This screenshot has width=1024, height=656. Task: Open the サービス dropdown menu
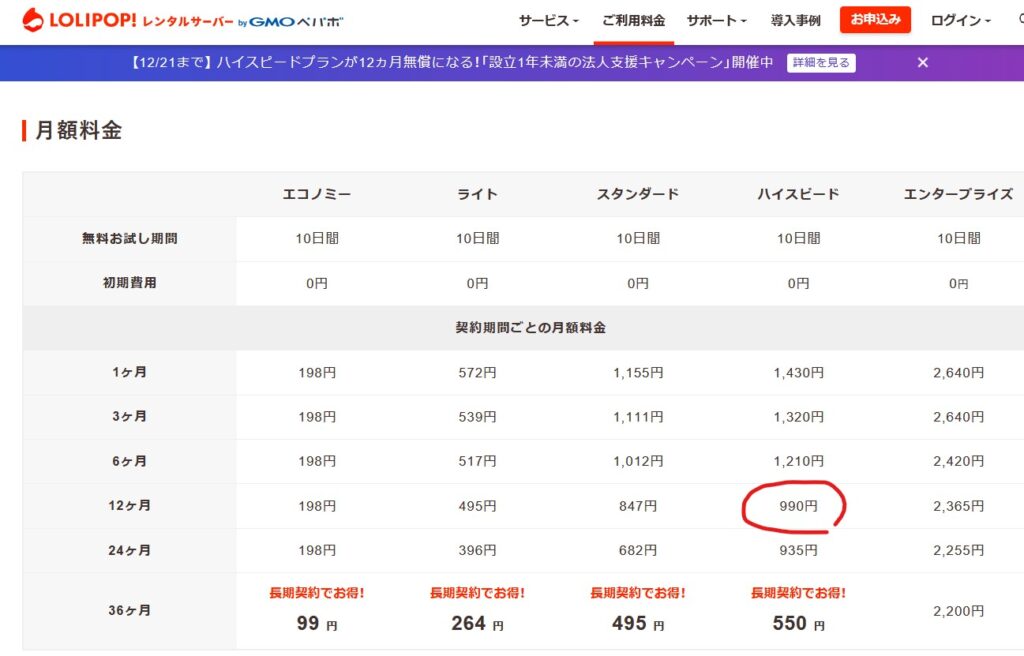click(548, 20)
